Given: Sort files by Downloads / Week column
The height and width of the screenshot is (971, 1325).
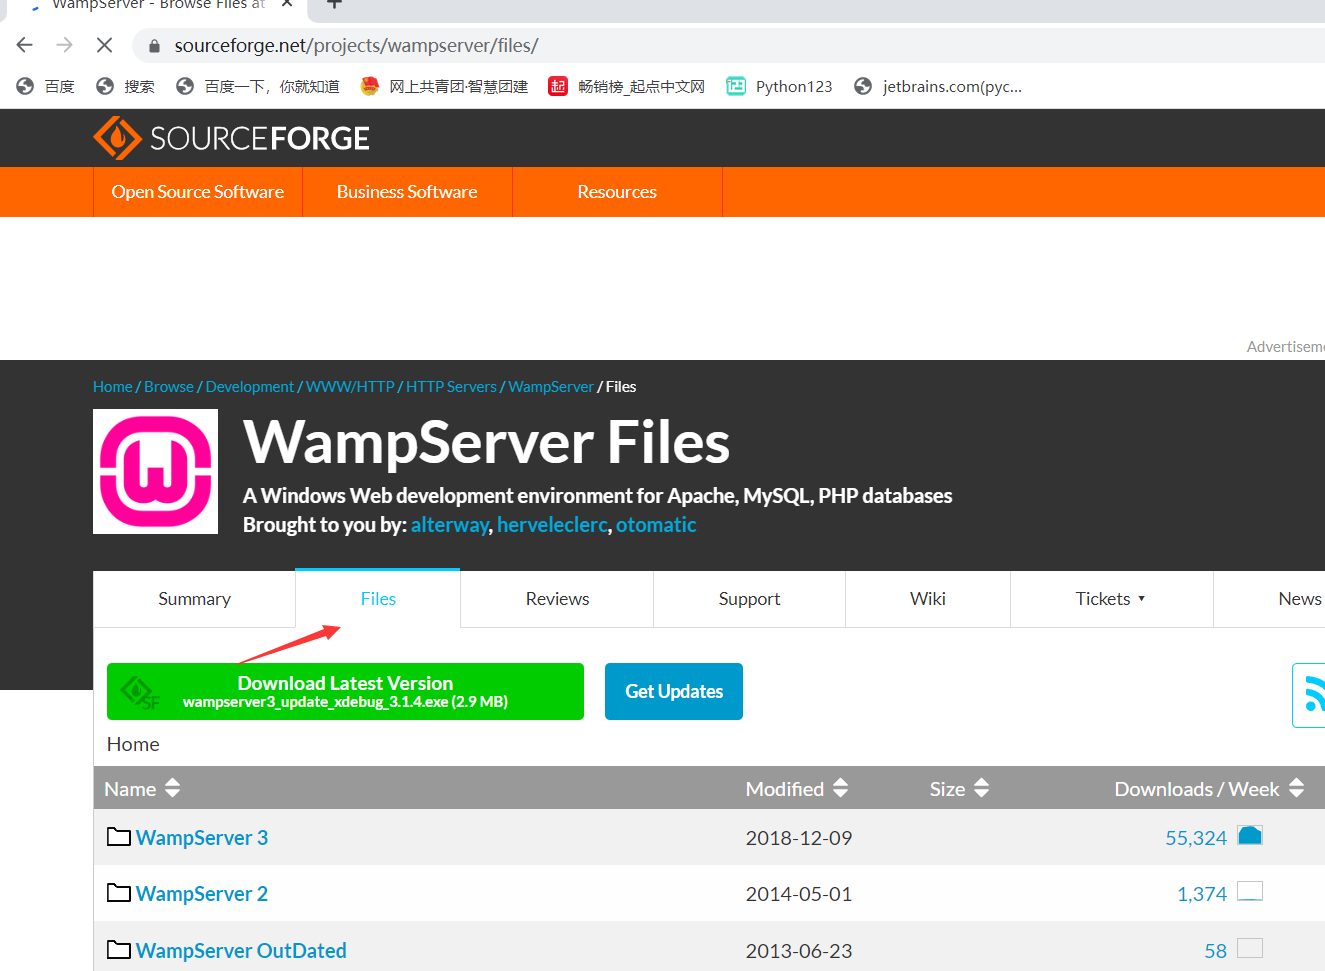Looking at the screenshot, I should point(1209,789).
